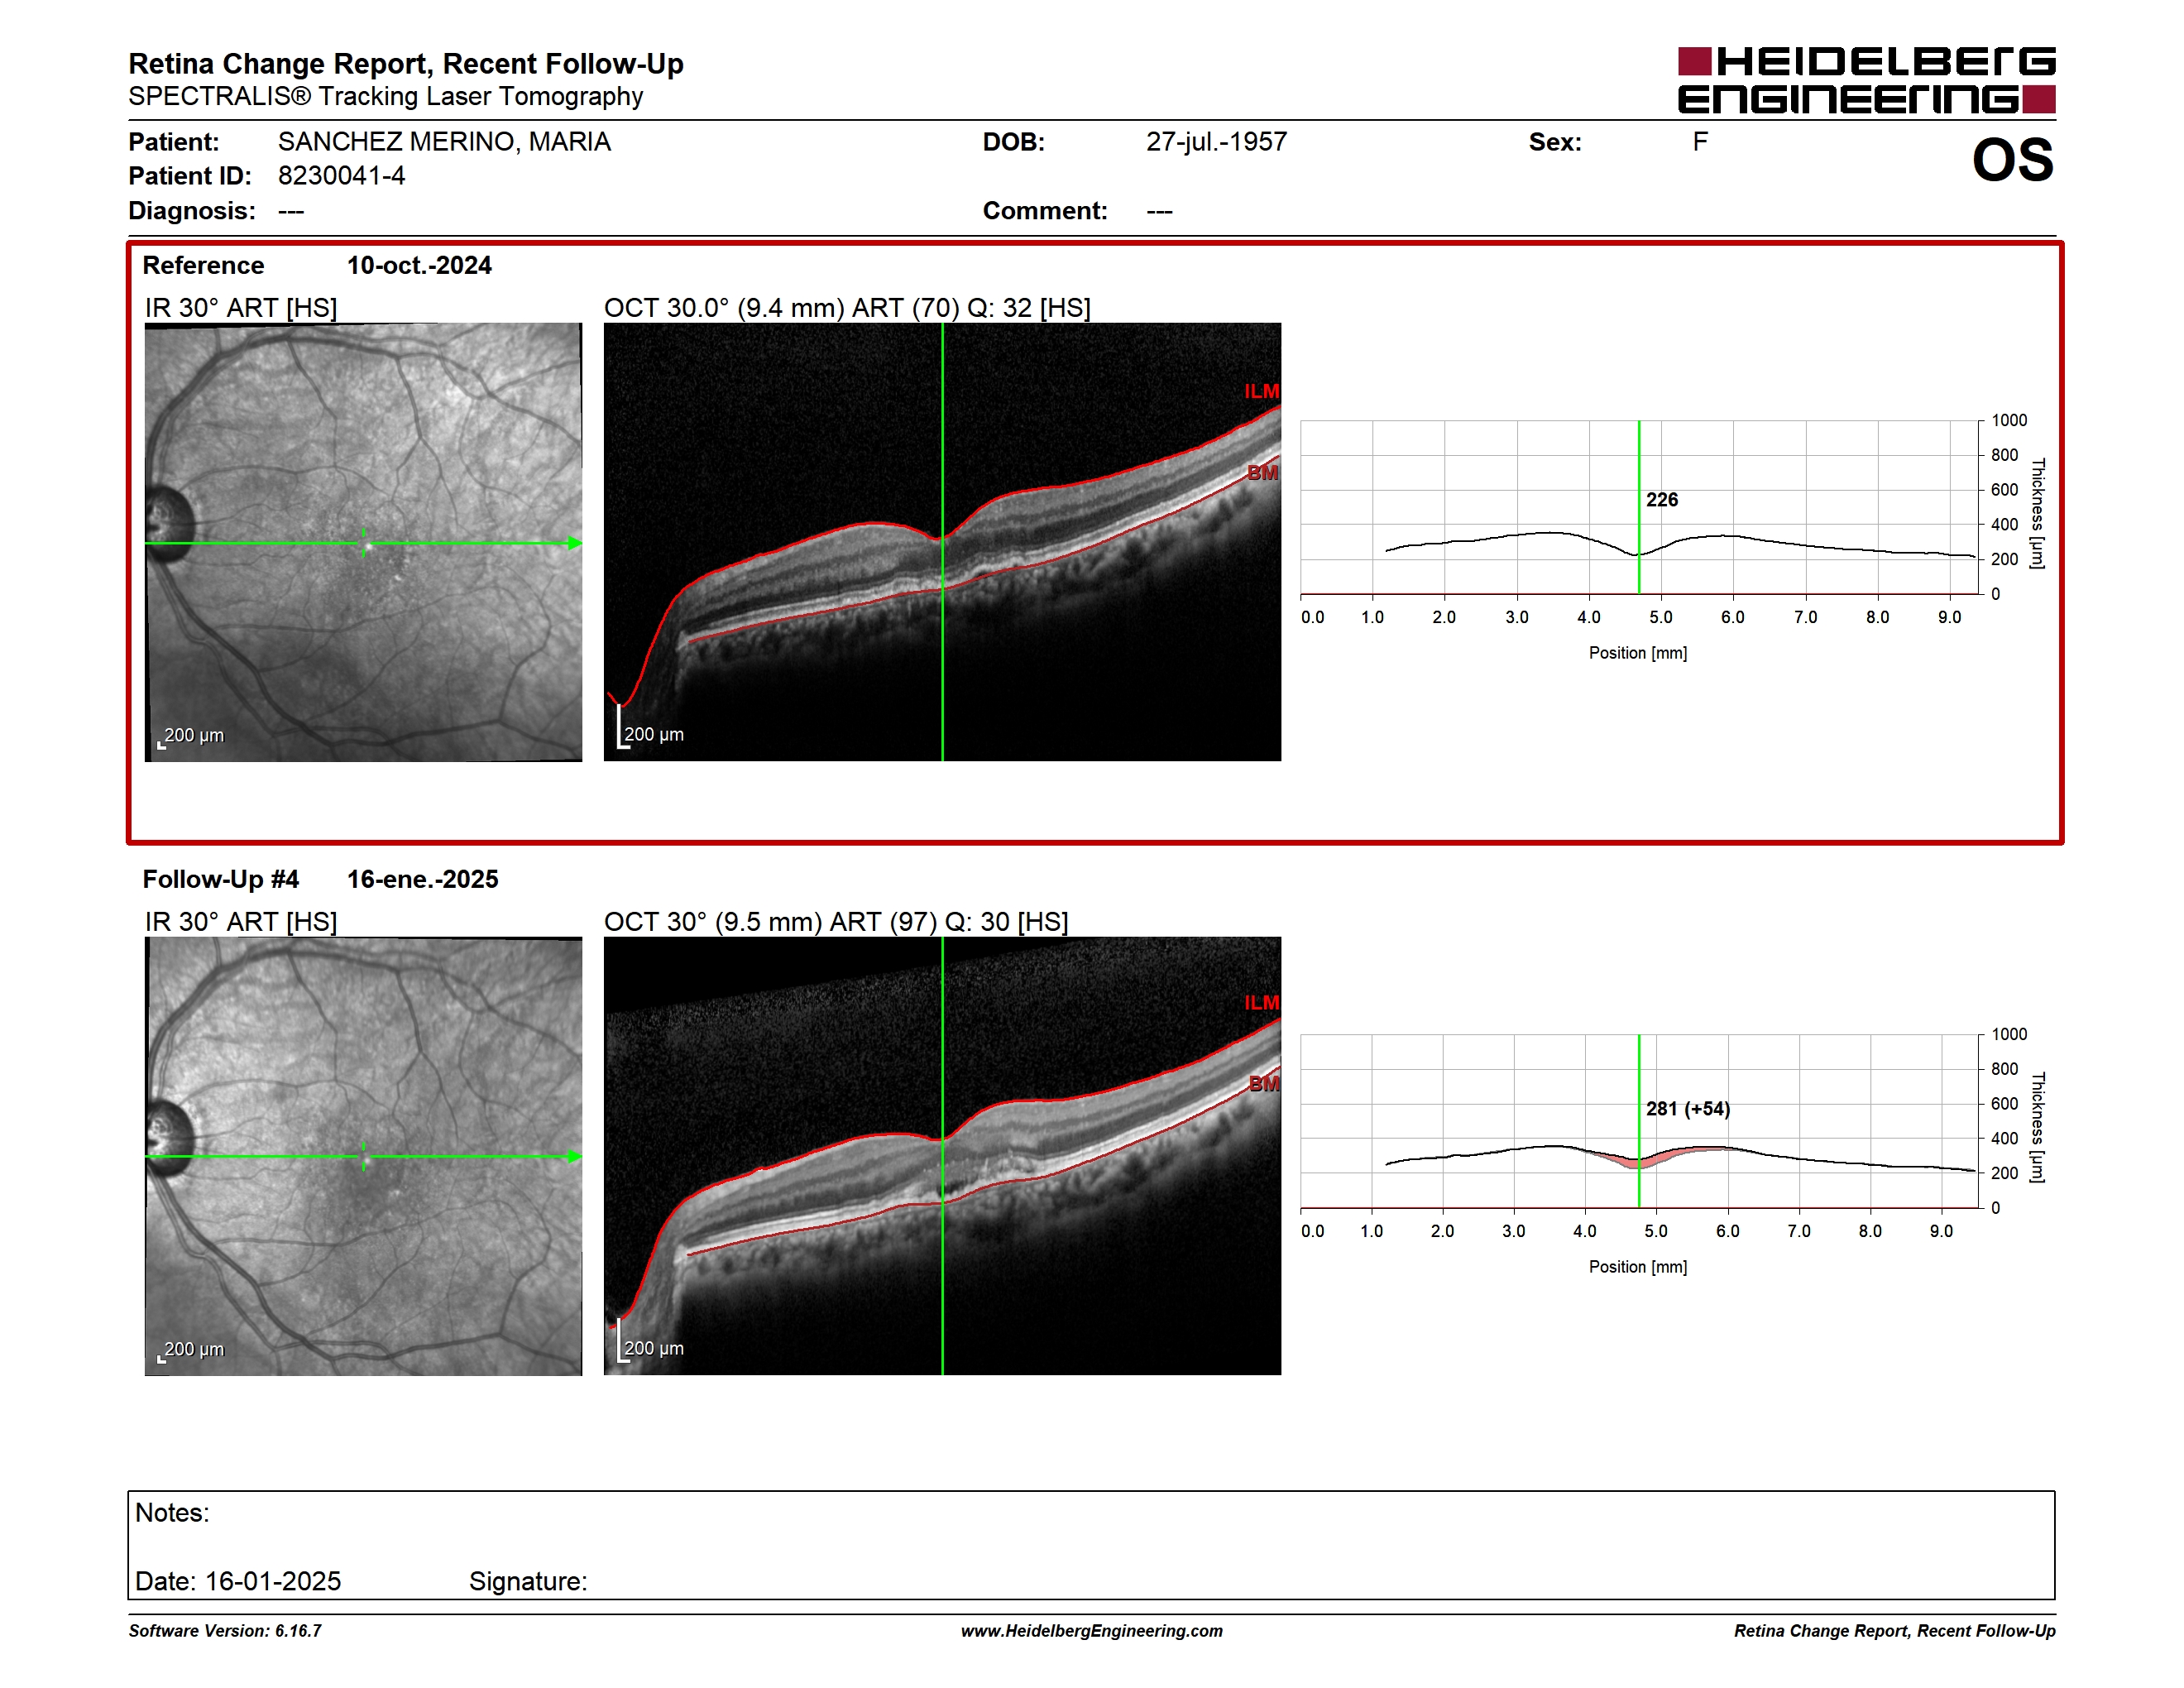Image resolution: width=2184 pixels, height=1688 pixels.
Task: Click the follow-up date 16-ene.-2025
Action: click(422, 879)
